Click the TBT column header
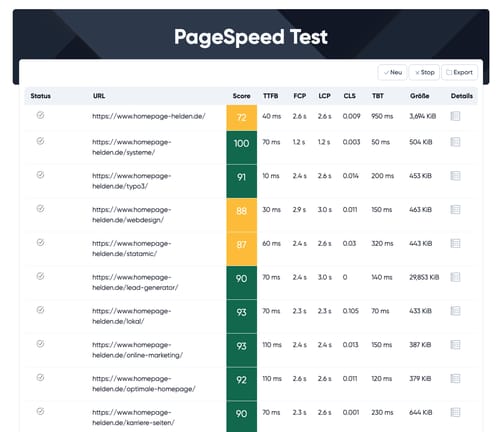Screen dimensions: 500x432 [x=378, y=96]
